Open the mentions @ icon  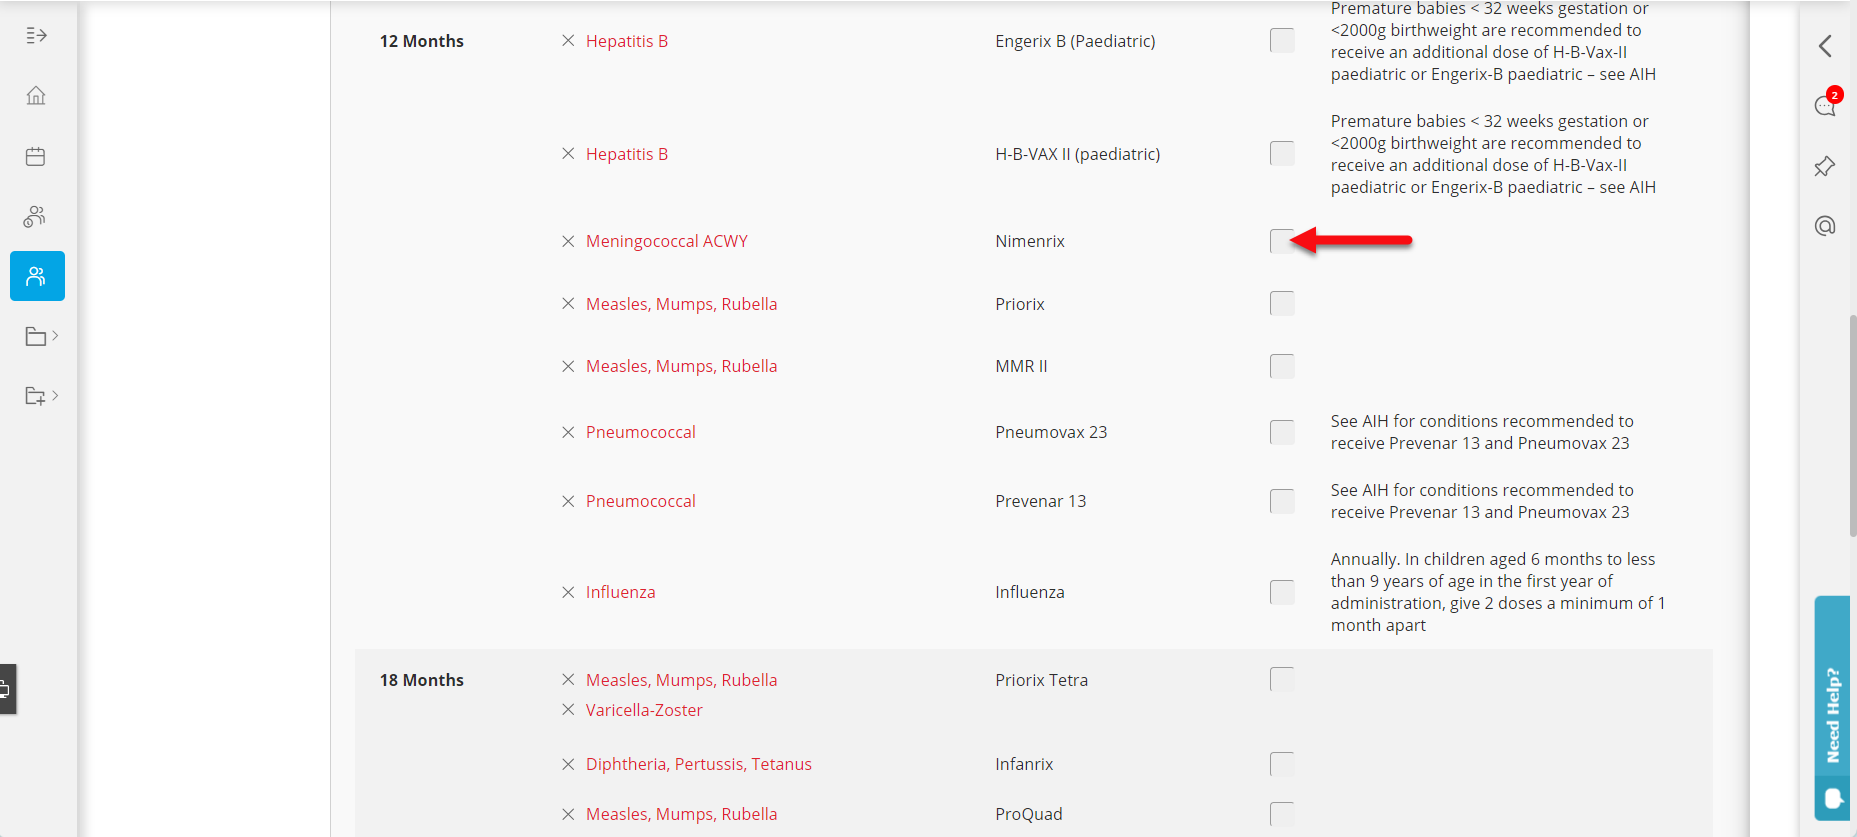[x=1825, y=226]
